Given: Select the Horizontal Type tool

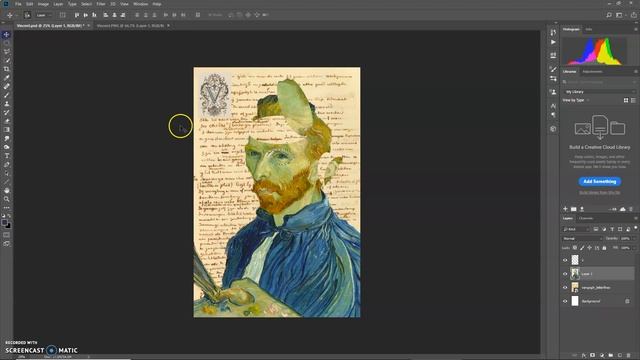Looking at the screenshot, I should pyautogui.click(x=7, y=156).
